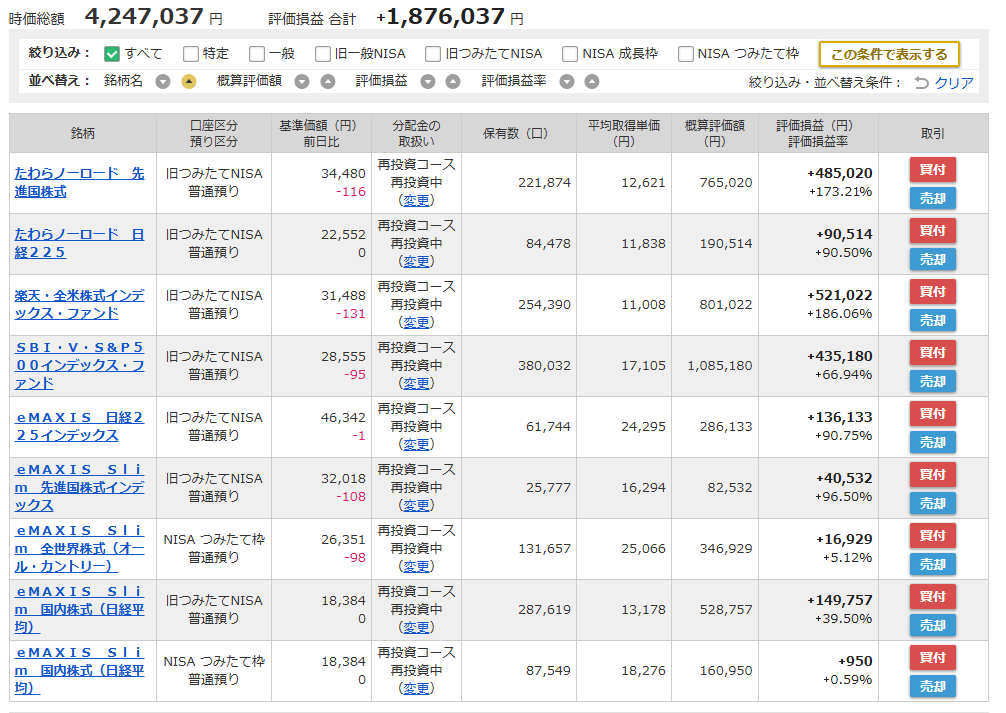This screenshot has width=1006, height=713.
Task: Click 売却 for たわらノーロード 先進国株式
Action: pos(933,198)
